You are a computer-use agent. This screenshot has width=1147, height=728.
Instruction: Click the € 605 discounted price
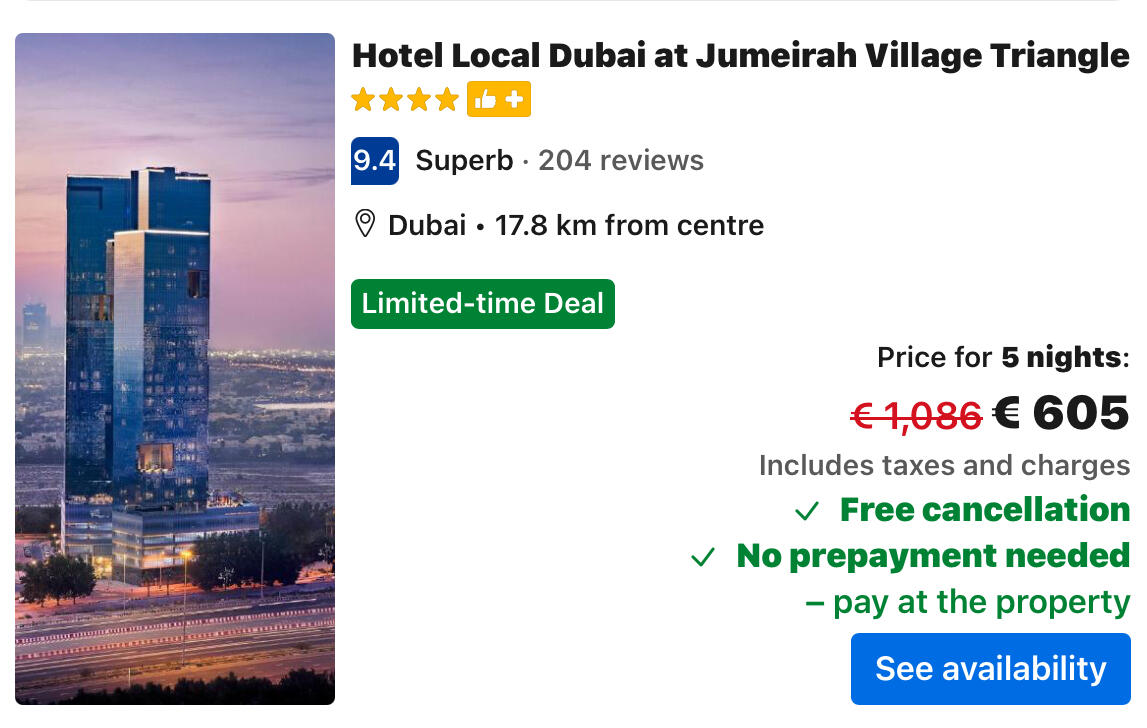[x=1061, y=412]
